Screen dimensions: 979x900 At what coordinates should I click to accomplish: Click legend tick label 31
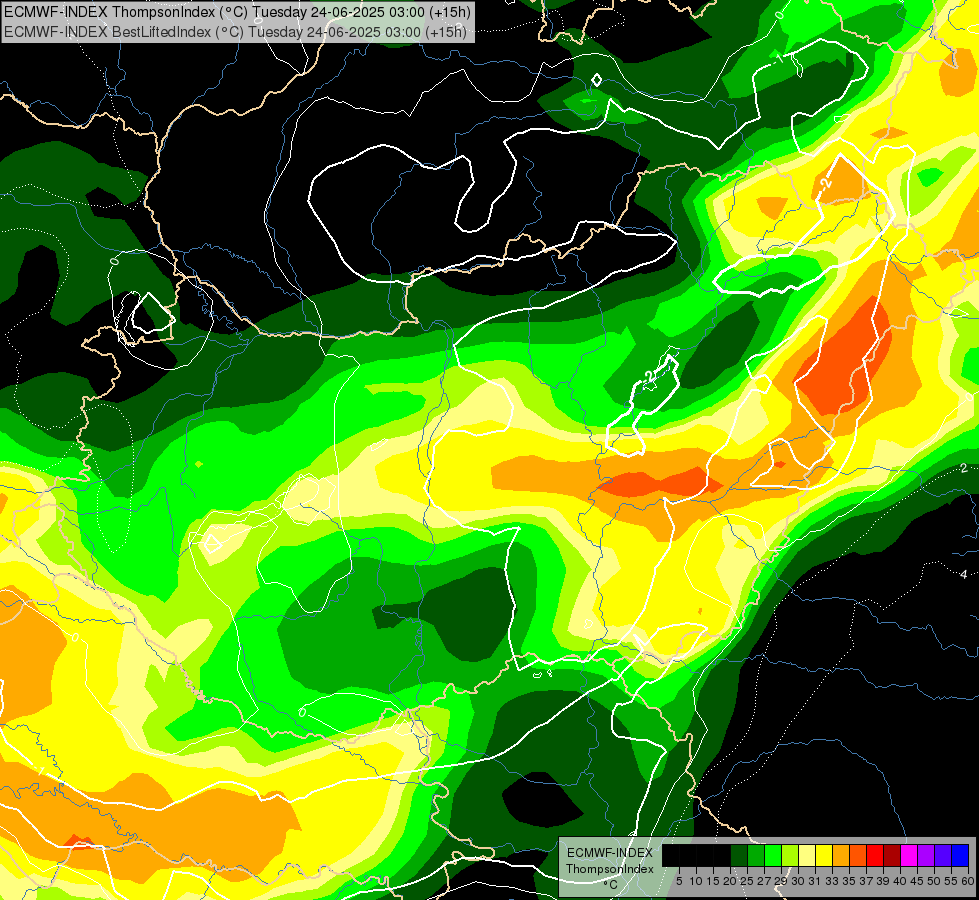point(816,881)
